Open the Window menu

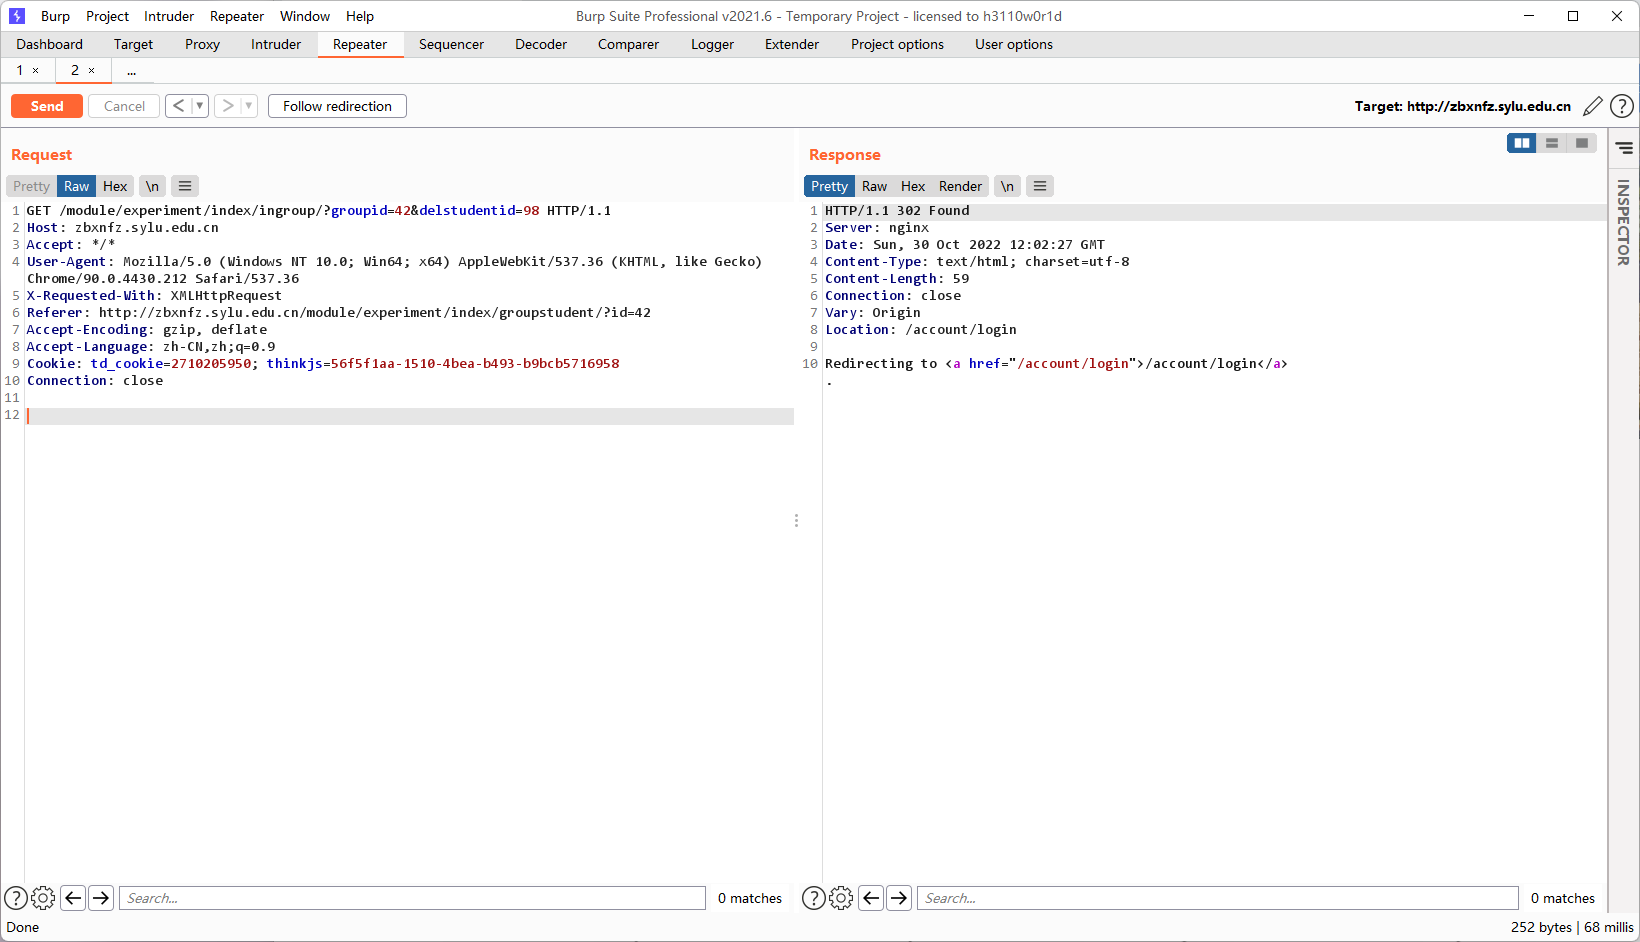305,16
